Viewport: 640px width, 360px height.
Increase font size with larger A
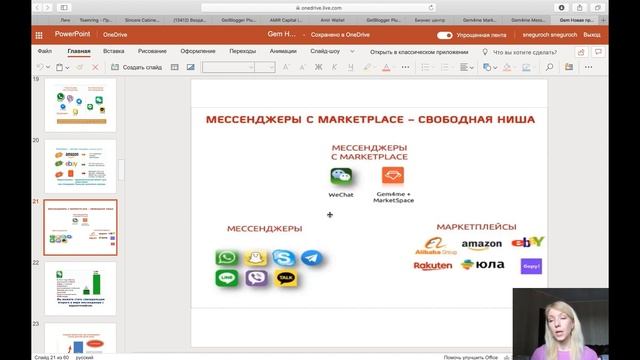click(286, 67)
